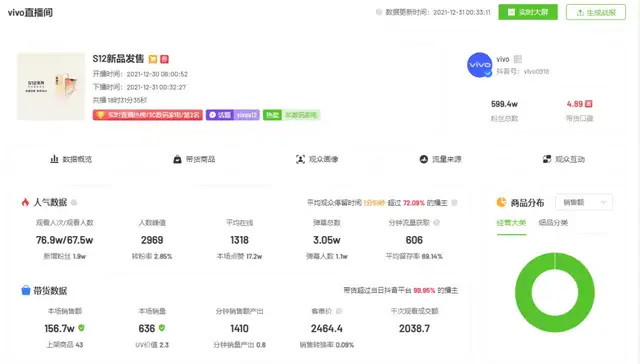640x364 pixels.
Task: Select the tab right of 经营大类
Action: (x=553, y=223)
